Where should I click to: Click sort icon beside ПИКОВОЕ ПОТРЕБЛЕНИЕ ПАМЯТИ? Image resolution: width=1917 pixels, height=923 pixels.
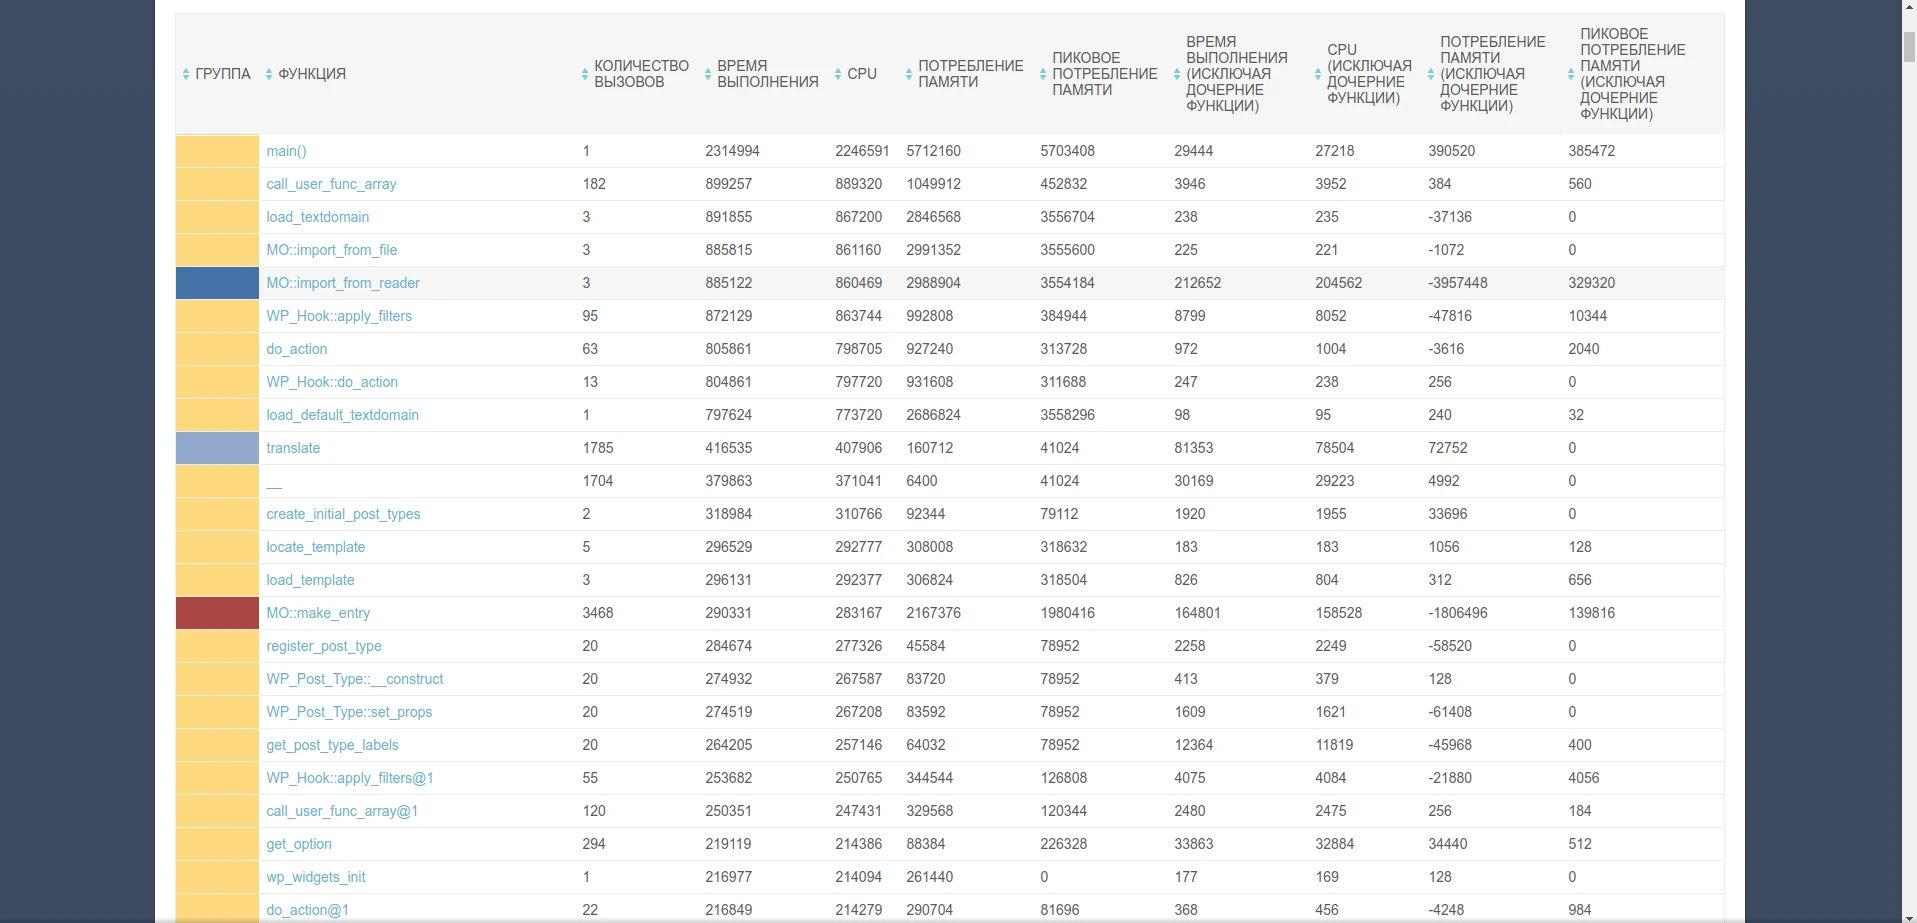coord(1043,74)
